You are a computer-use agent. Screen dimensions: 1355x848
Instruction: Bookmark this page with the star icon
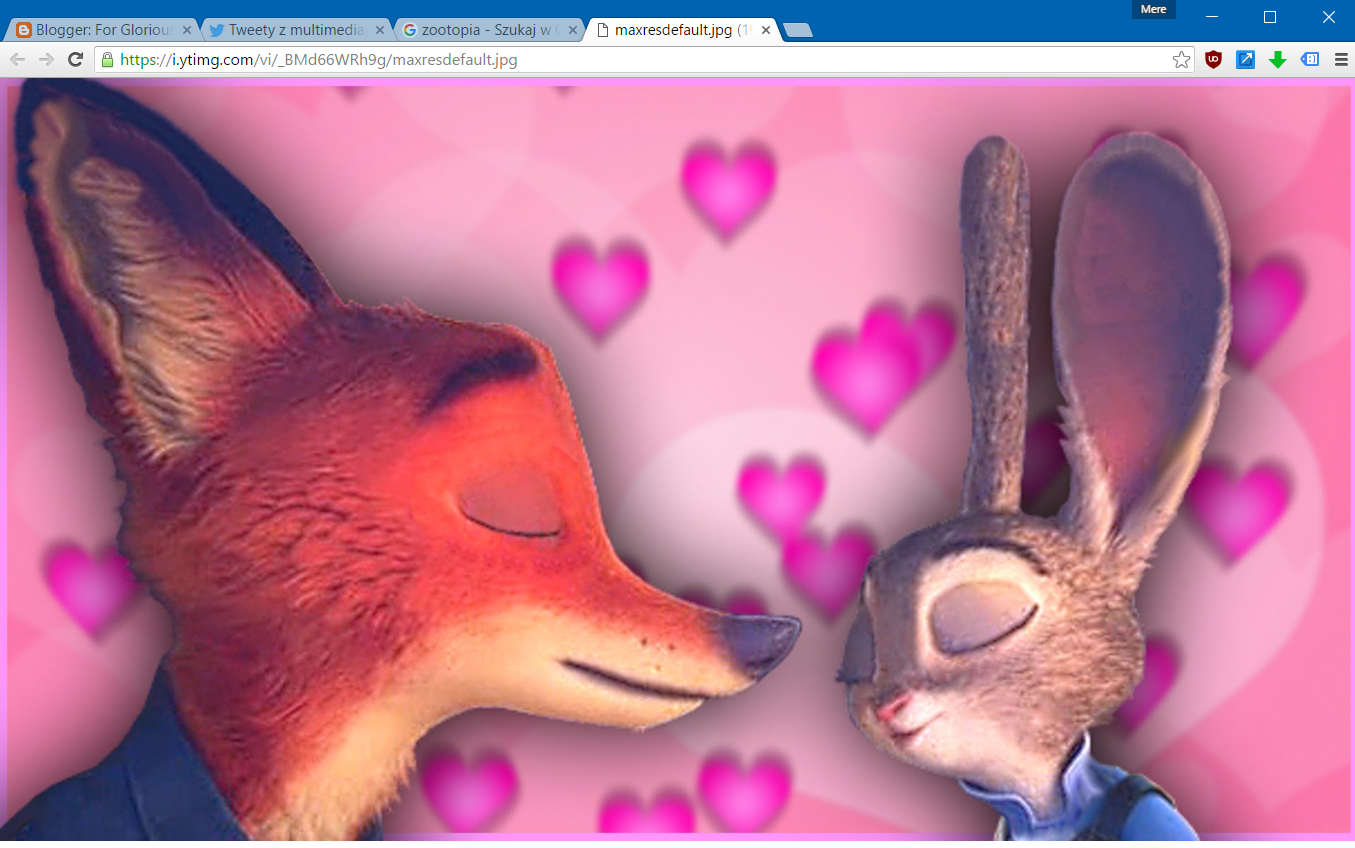tap(1181, 60)
